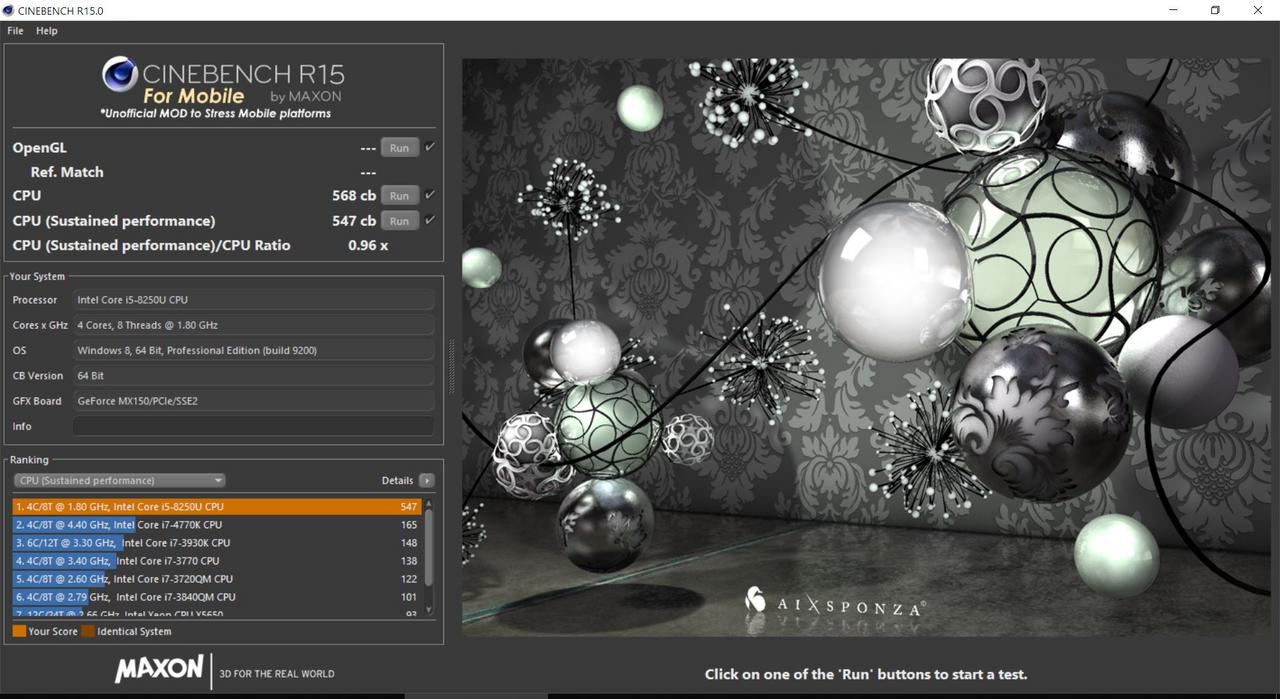Viewport: 1280px width, 699px height.
Task: Click the Cinebench sphere logo icon
Action: 120,74
